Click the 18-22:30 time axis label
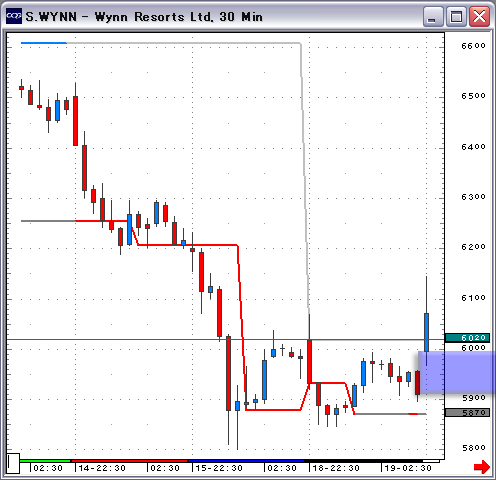496x480 pixels. tap(336, 468)
